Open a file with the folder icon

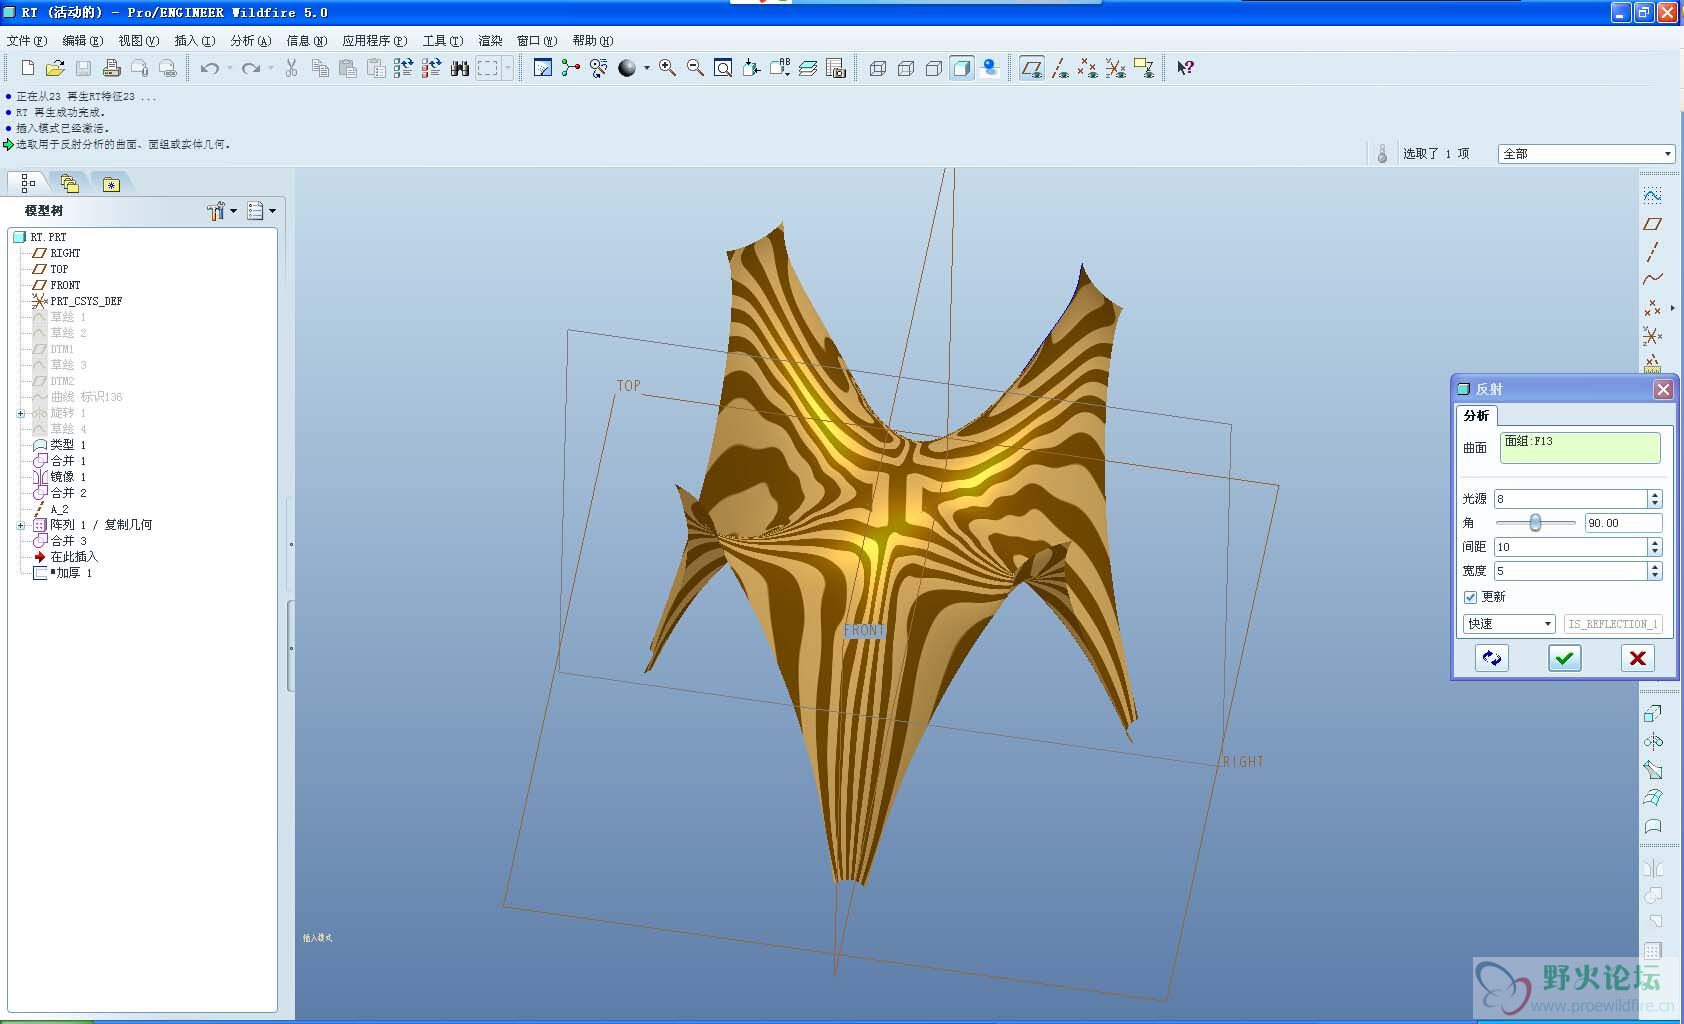(55, 68)
